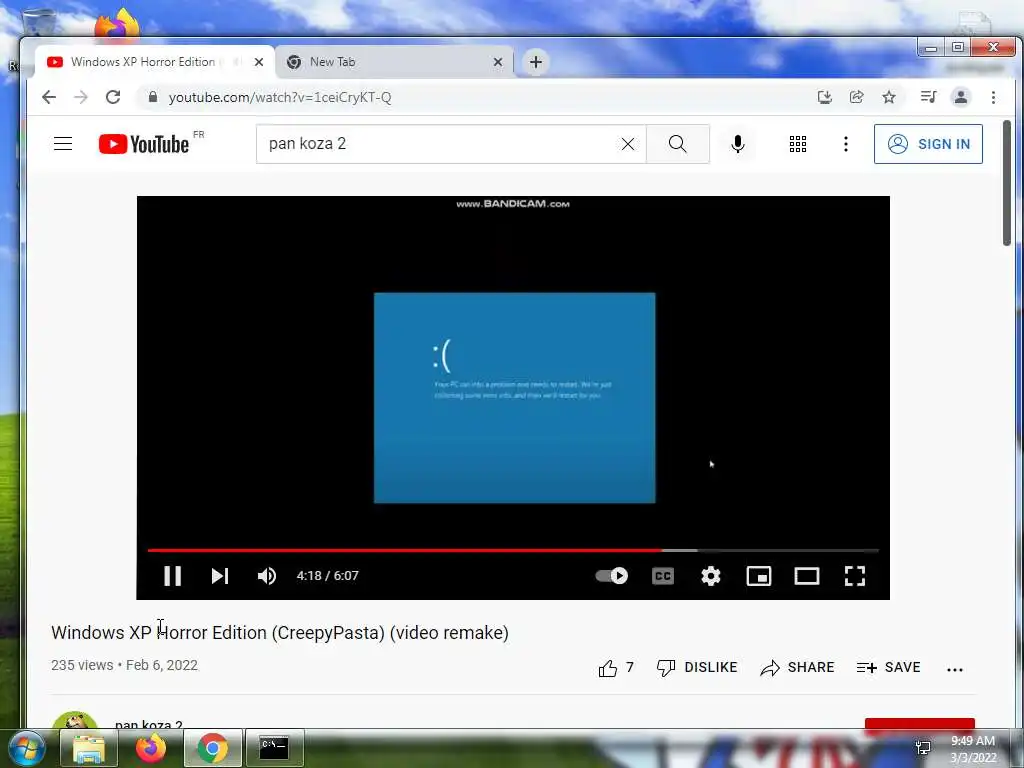
Task: Open Firefox from the taskbar
Action: (150, 748)
